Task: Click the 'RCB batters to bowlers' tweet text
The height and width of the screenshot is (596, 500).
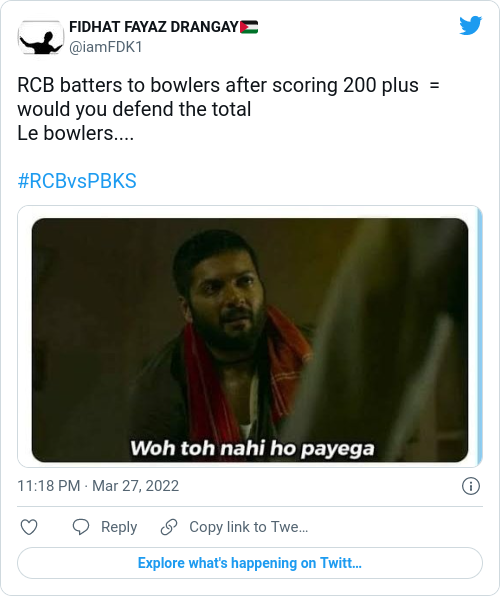Action: 229,85
